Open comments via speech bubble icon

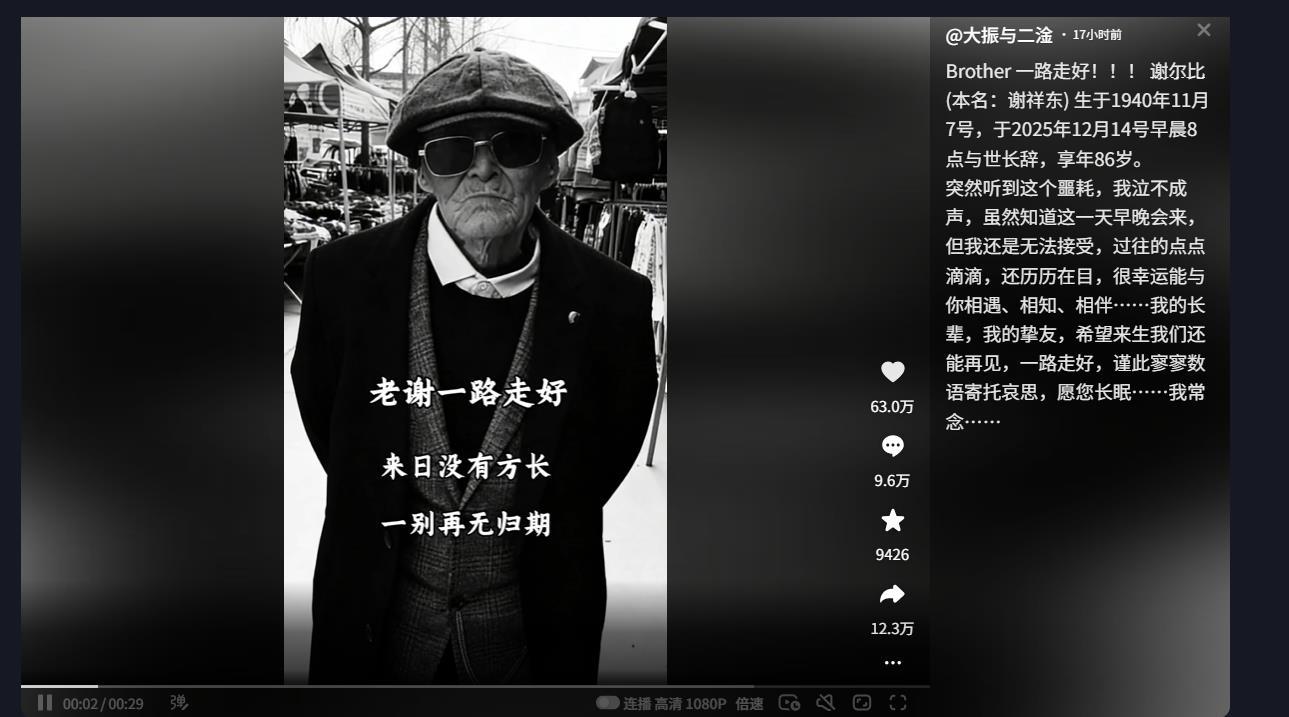(x=892, y=446)
